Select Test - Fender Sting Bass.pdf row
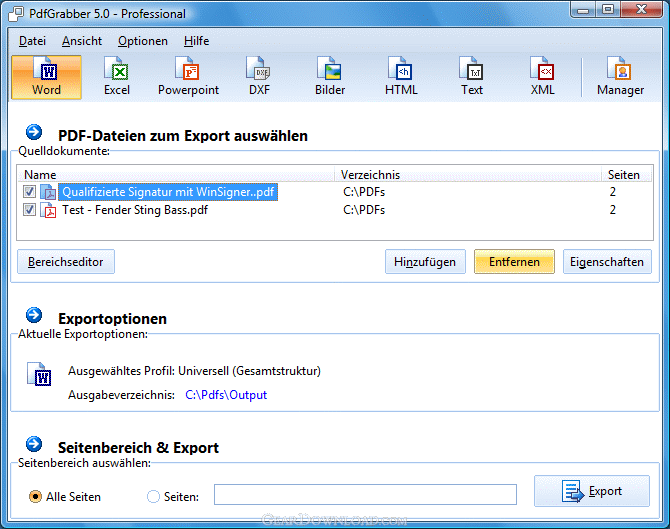 pyautogui.click(x=335, y=210)
